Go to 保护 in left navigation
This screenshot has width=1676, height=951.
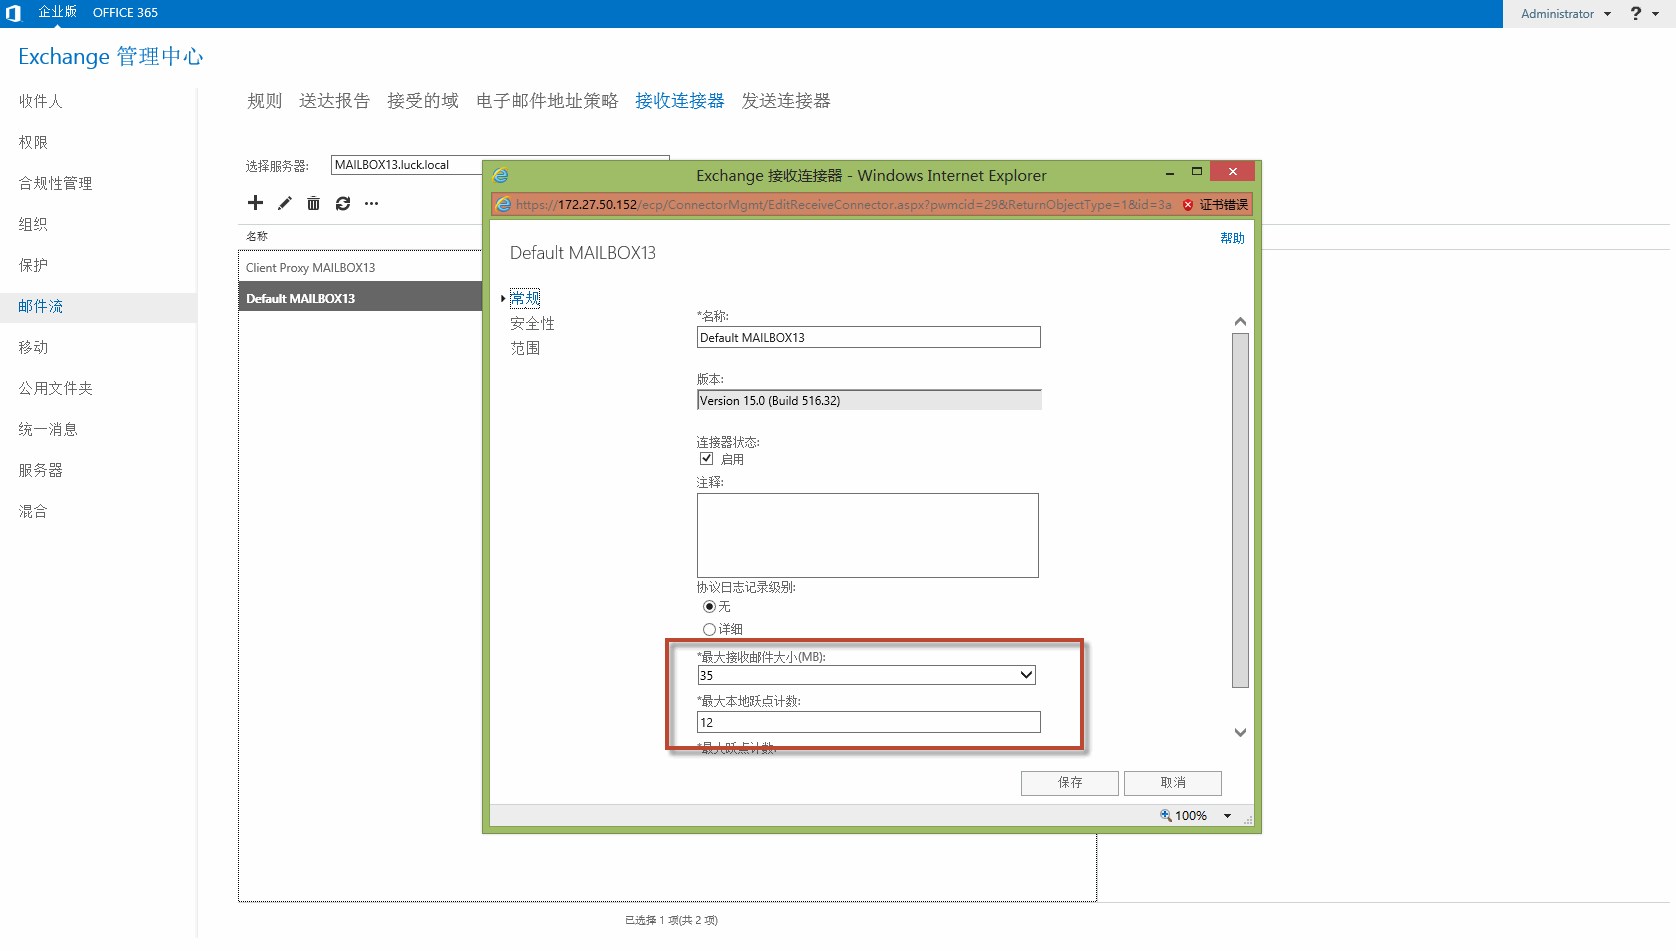[x=33, y=265]
